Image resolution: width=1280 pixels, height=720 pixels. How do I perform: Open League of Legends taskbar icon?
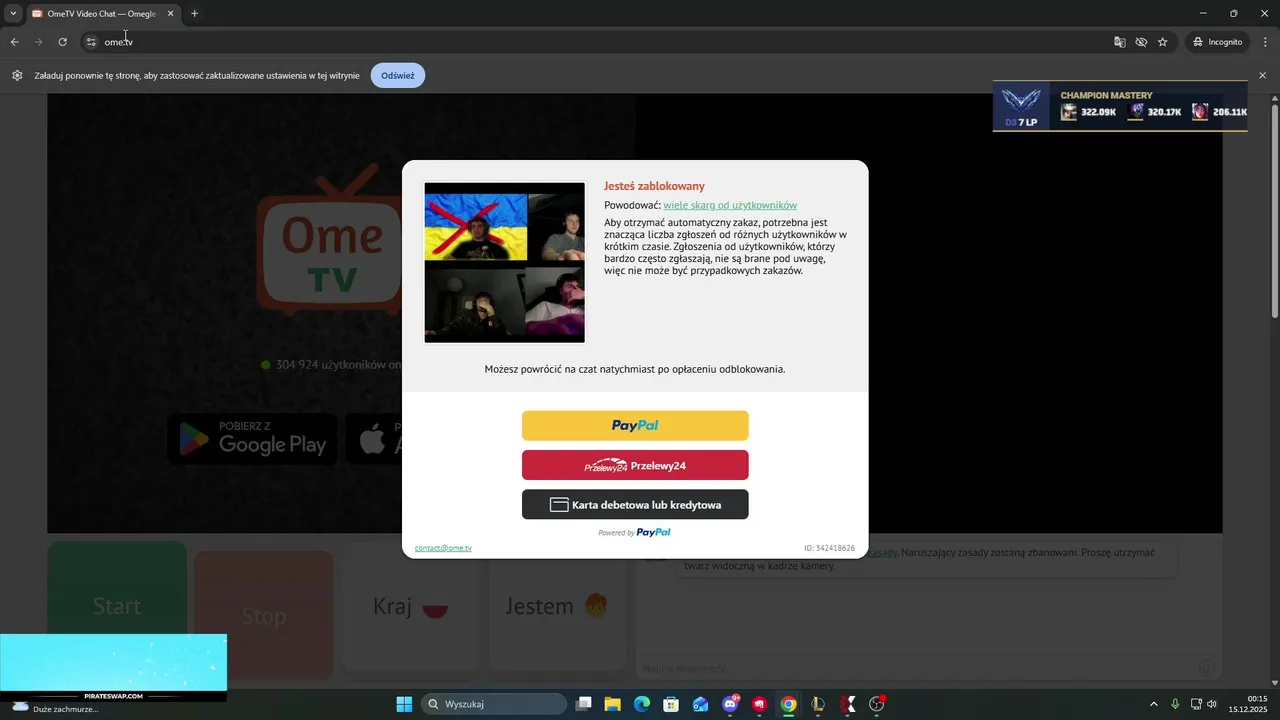pos(818,704)
